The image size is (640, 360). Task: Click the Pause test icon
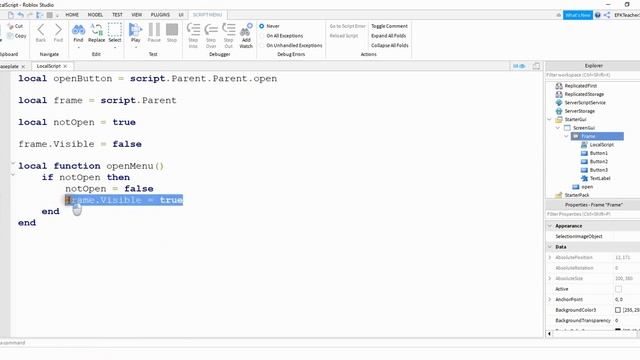pyautogui.click(x=154, y=30)
